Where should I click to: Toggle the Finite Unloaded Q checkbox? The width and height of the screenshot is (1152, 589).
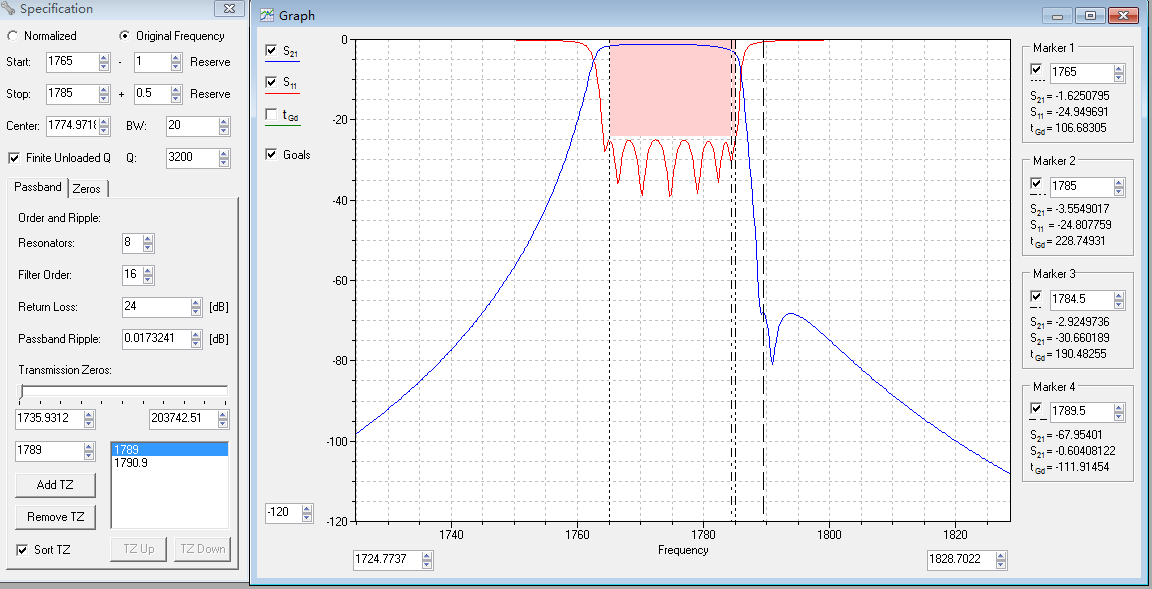point(14,158)
